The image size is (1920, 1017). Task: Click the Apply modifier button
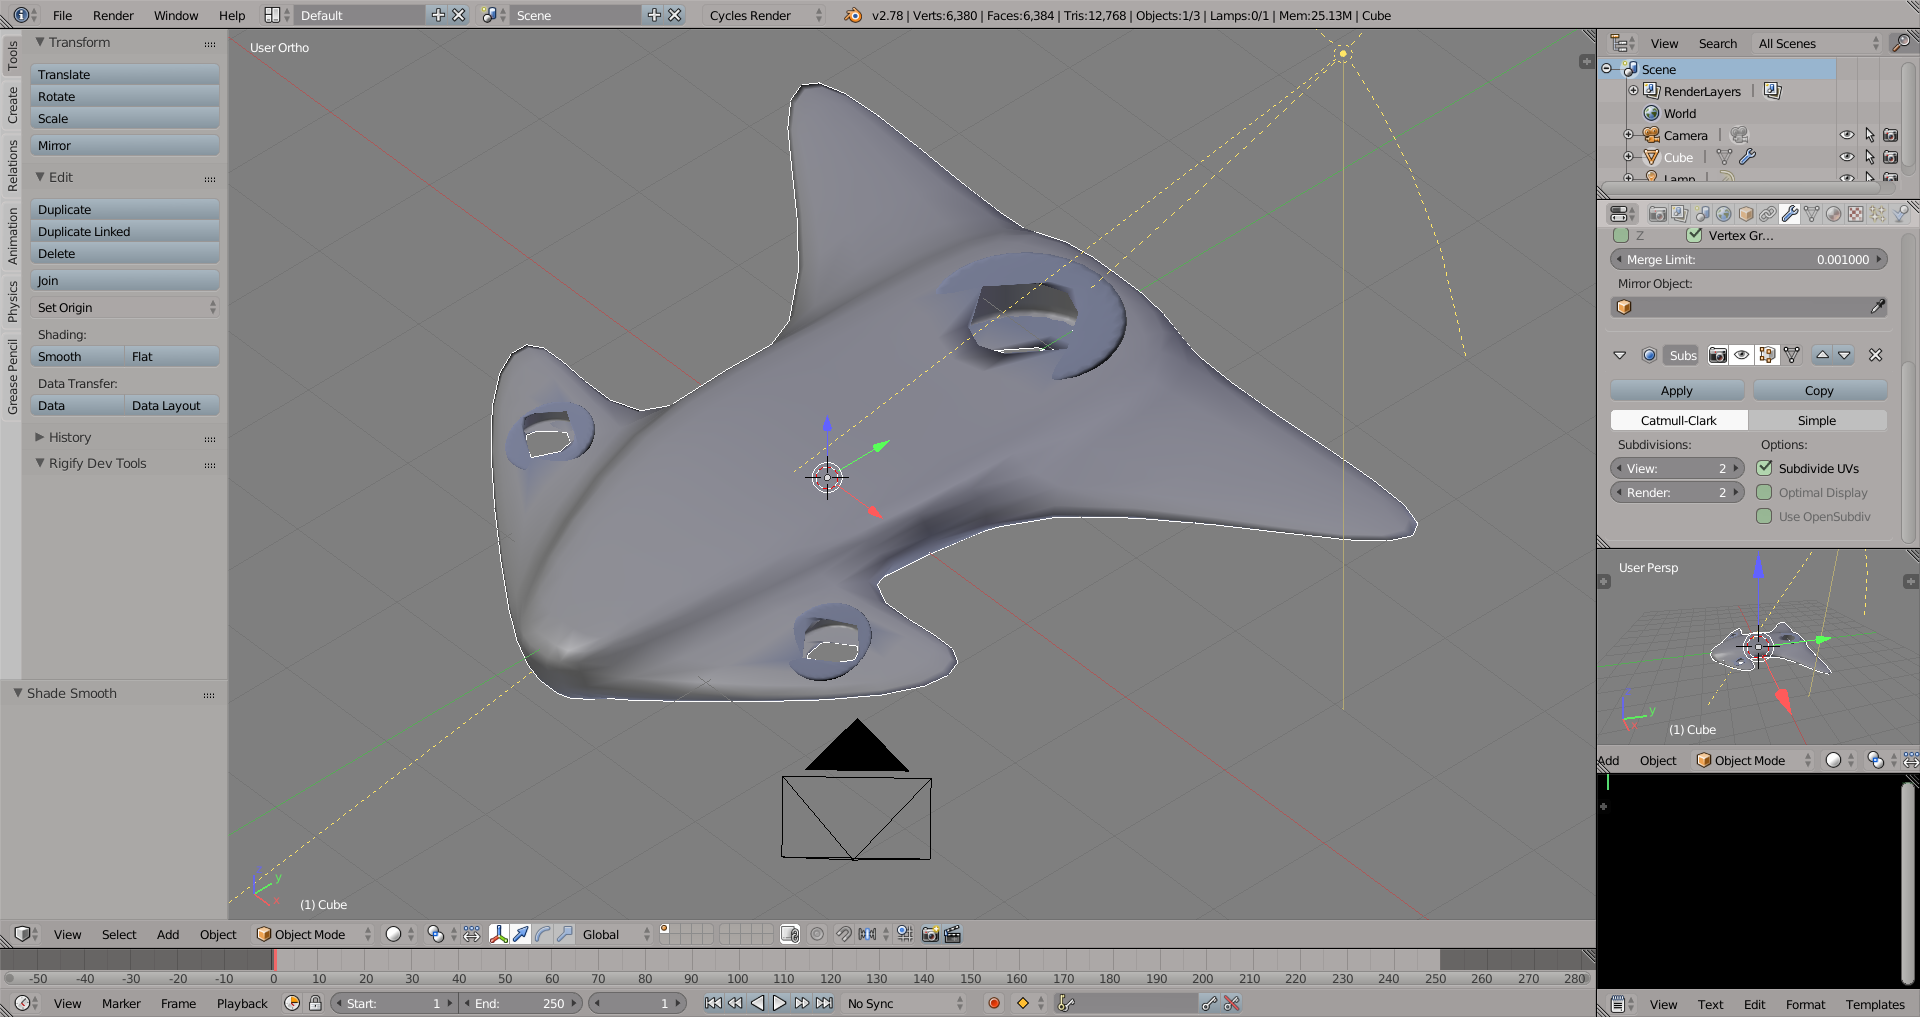click(1676, 391)
